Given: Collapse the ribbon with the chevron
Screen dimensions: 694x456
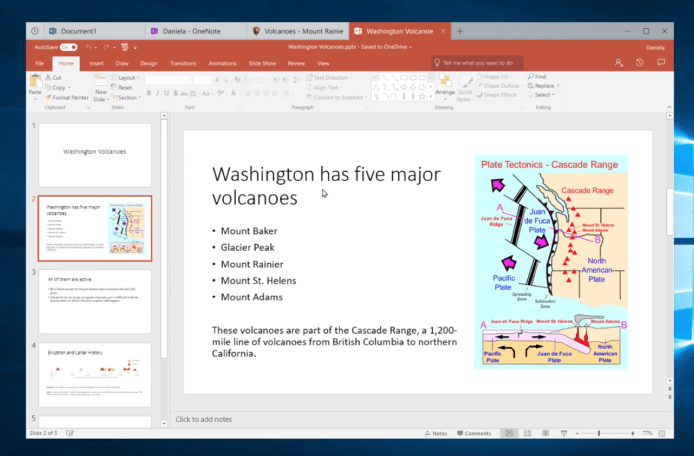Looking at the screenshot, I should click(669, 107).
